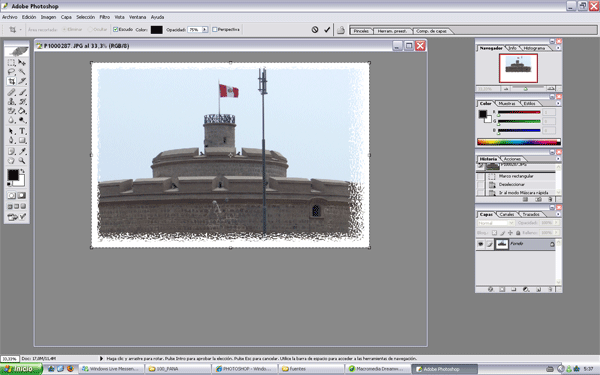Select the Dodge tool
This screenshot has height=375, width=600.
(x=22, y=120)
